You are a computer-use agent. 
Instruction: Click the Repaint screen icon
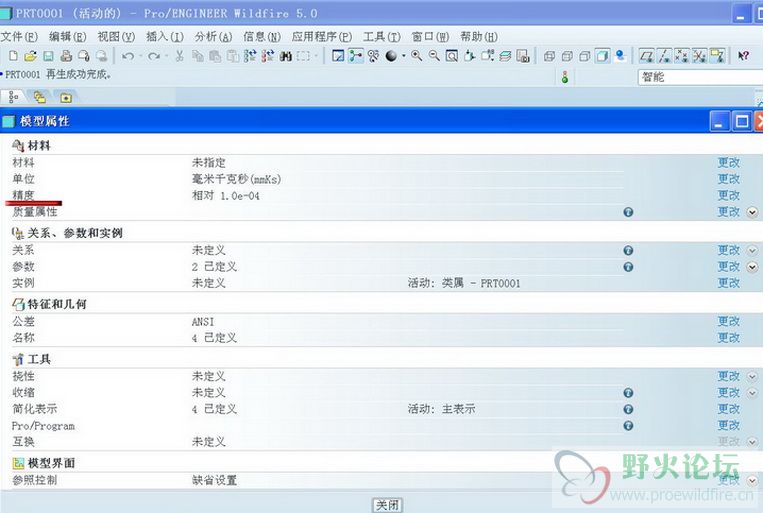pyautogui.click(x=338, y=56)
